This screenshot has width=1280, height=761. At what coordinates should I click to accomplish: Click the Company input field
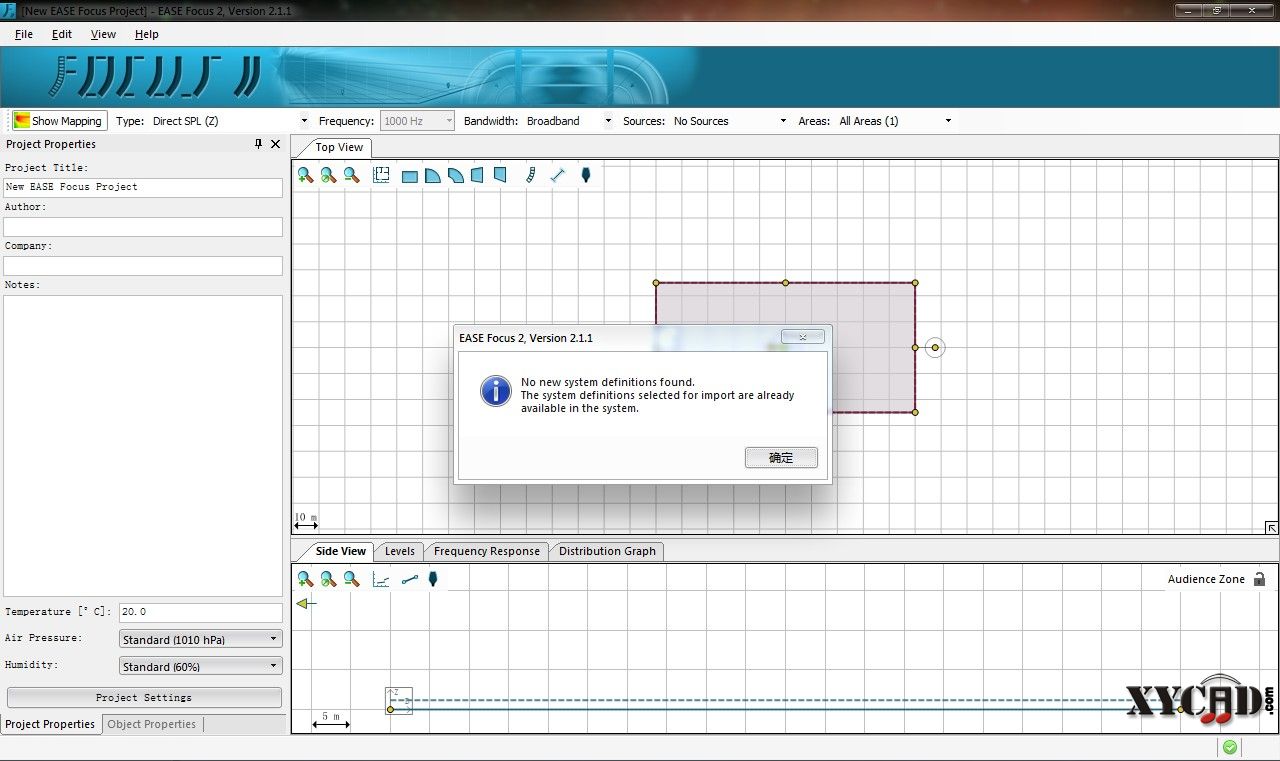(143, 266)
